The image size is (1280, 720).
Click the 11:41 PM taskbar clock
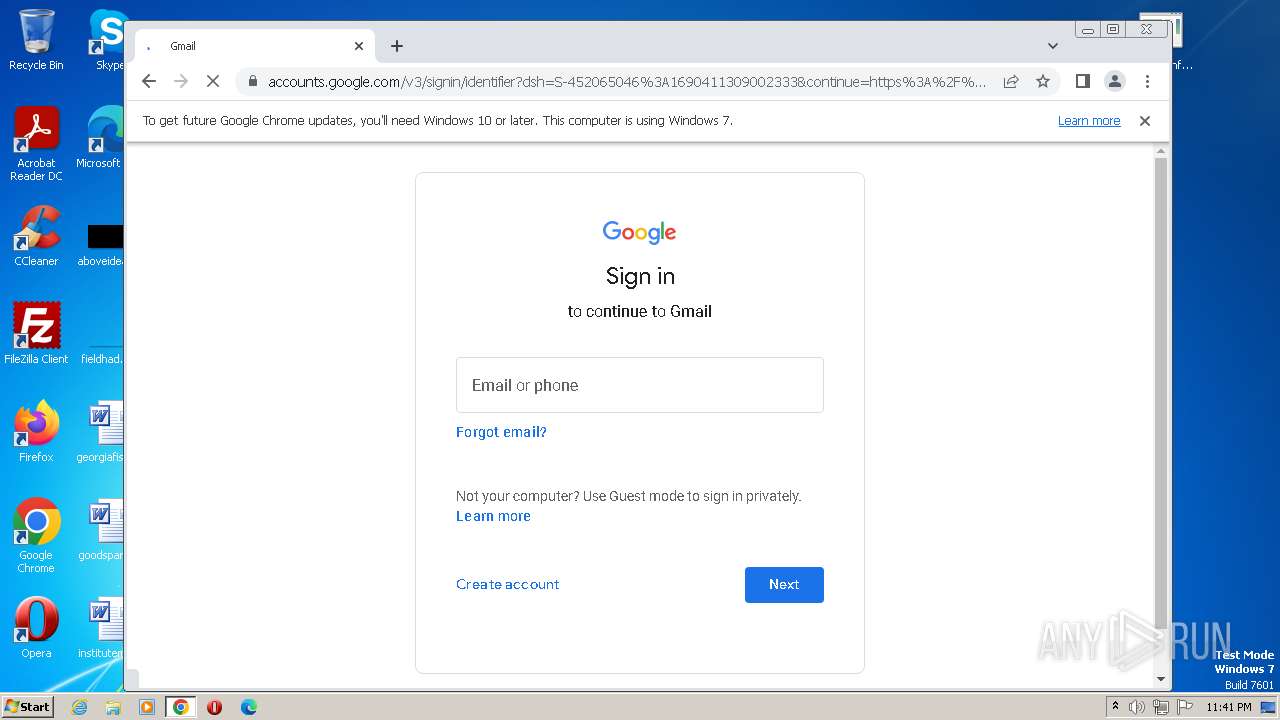coord(1229,707)
